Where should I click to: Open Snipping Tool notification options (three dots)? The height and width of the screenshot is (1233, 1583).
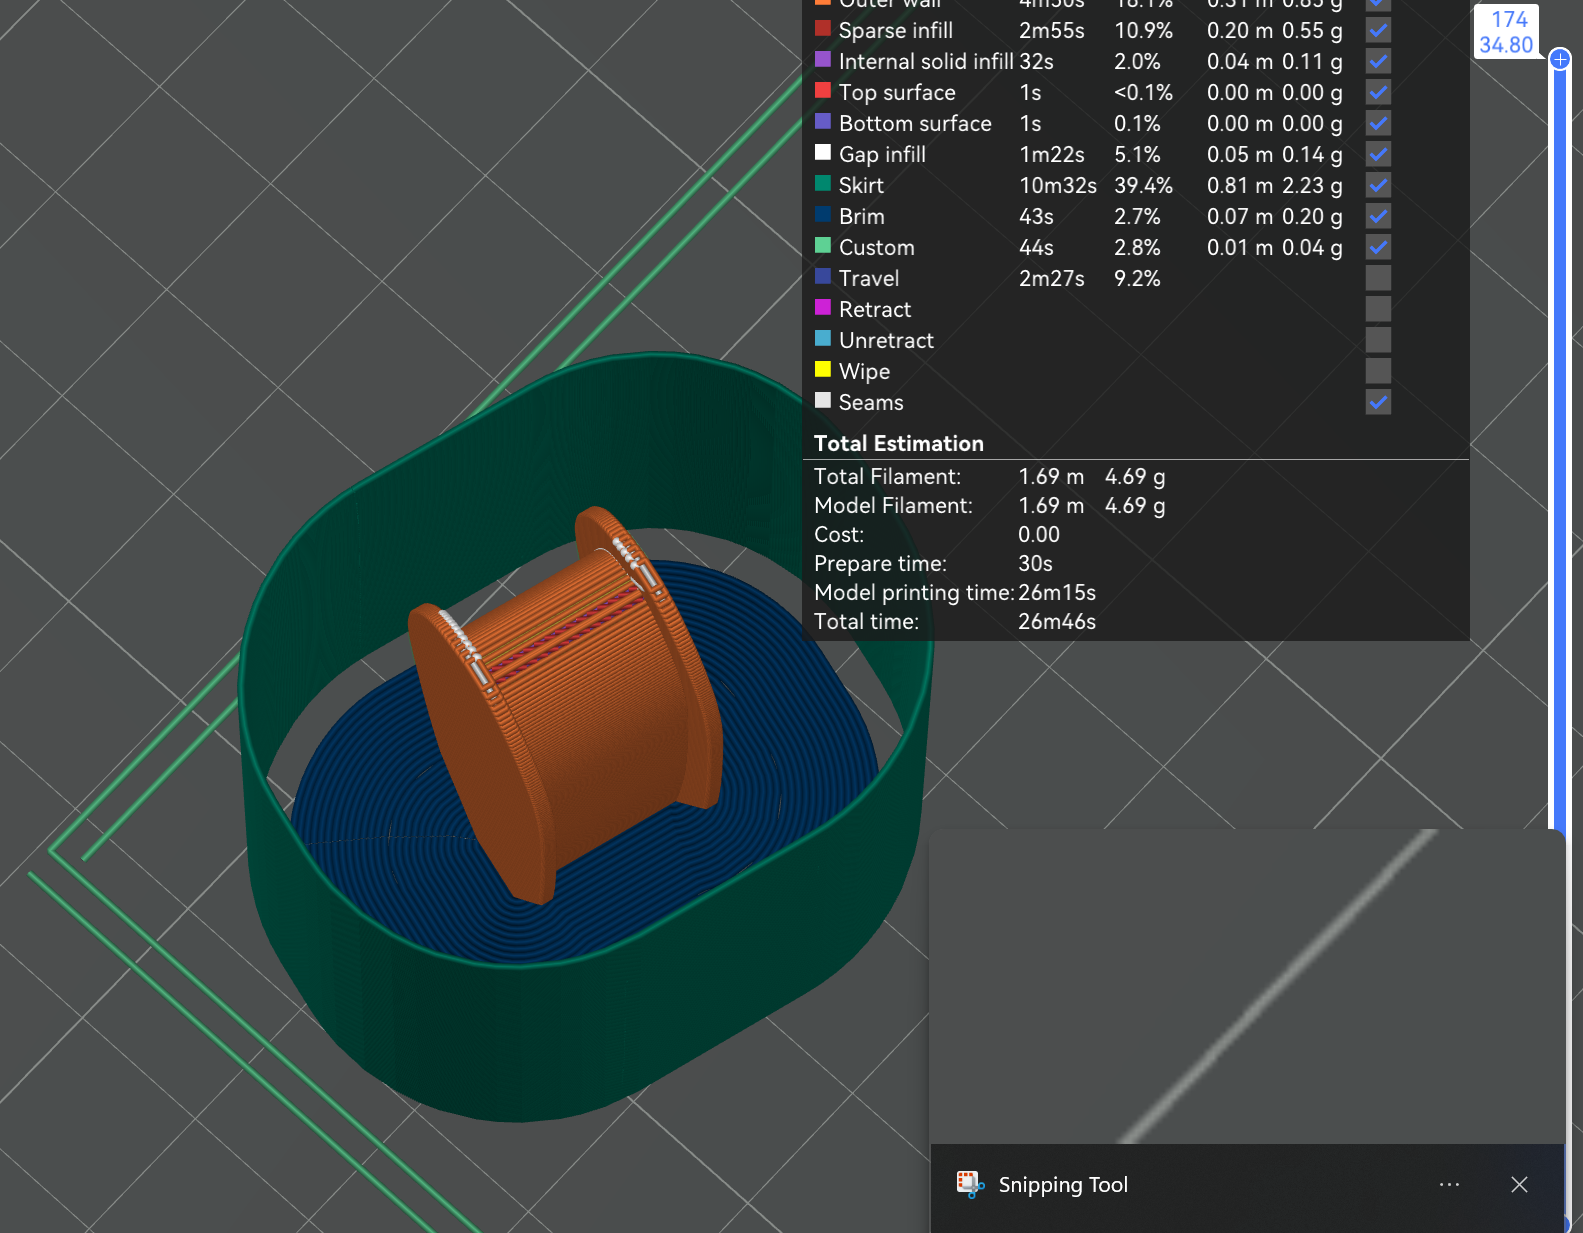pyautogui.click(x=1449, y=1184)
